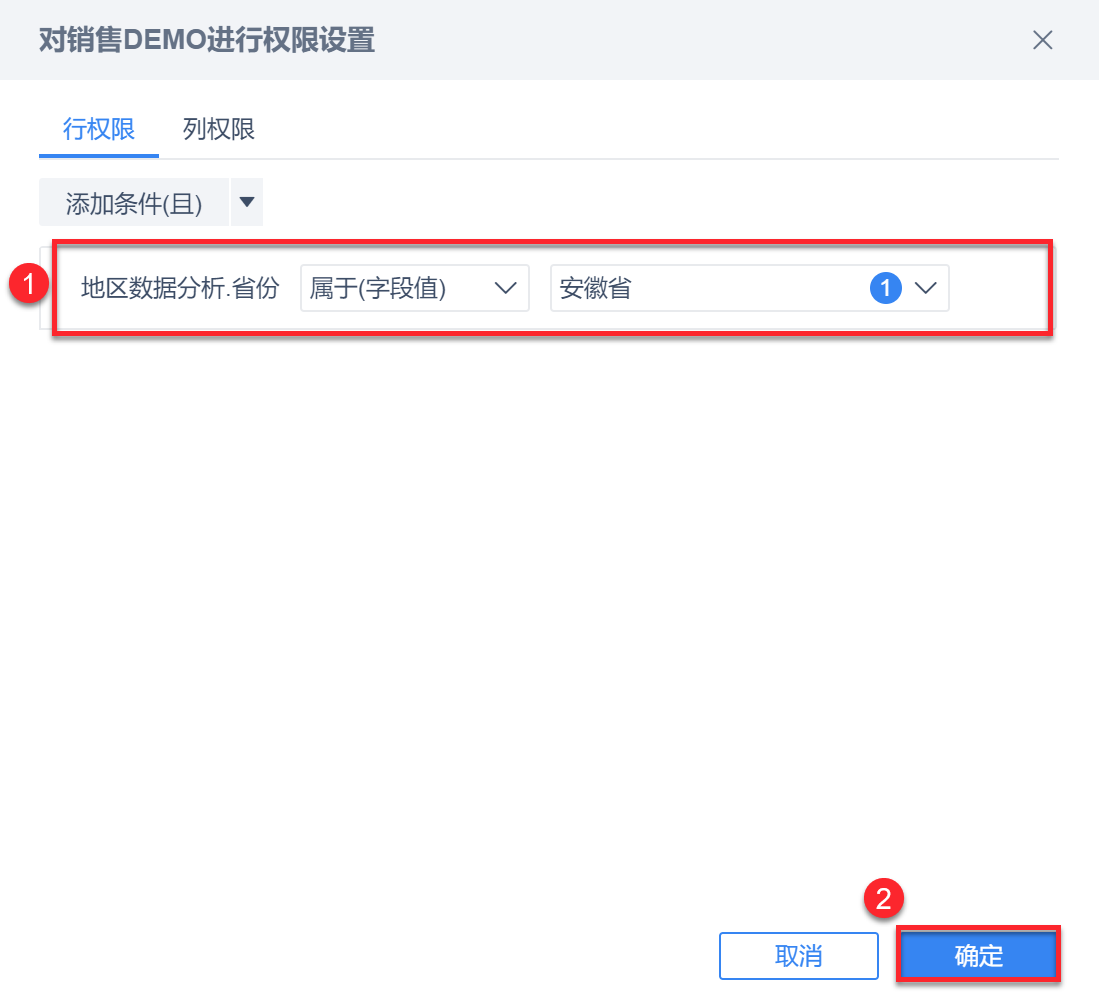Switch to the 行权限 tab
Screen dimensions: 1100x1000
point(99,129)
